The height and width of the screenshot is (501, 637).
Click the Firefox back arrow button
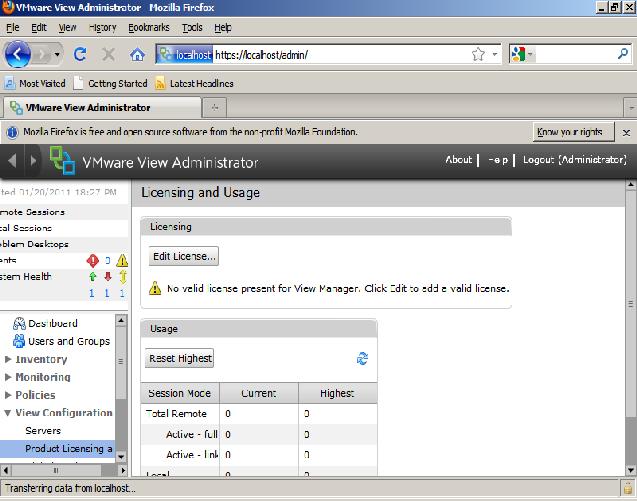click(x=17, y=54)
